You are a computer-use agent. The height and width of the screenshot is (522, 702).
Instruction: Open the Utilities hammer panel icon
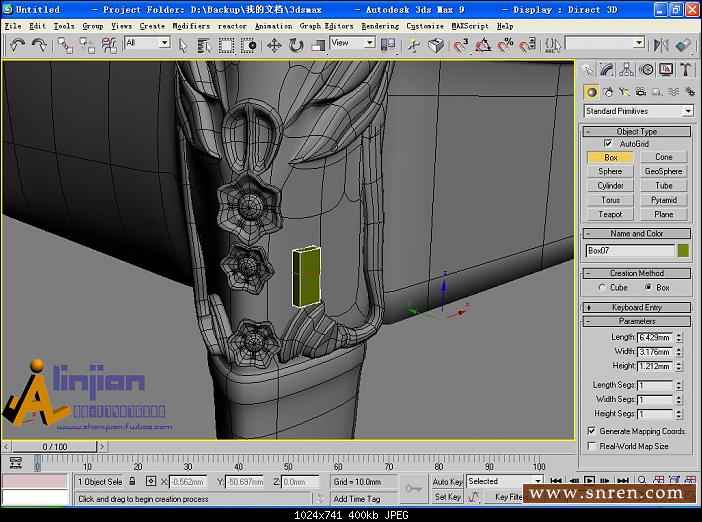point(686,69)
